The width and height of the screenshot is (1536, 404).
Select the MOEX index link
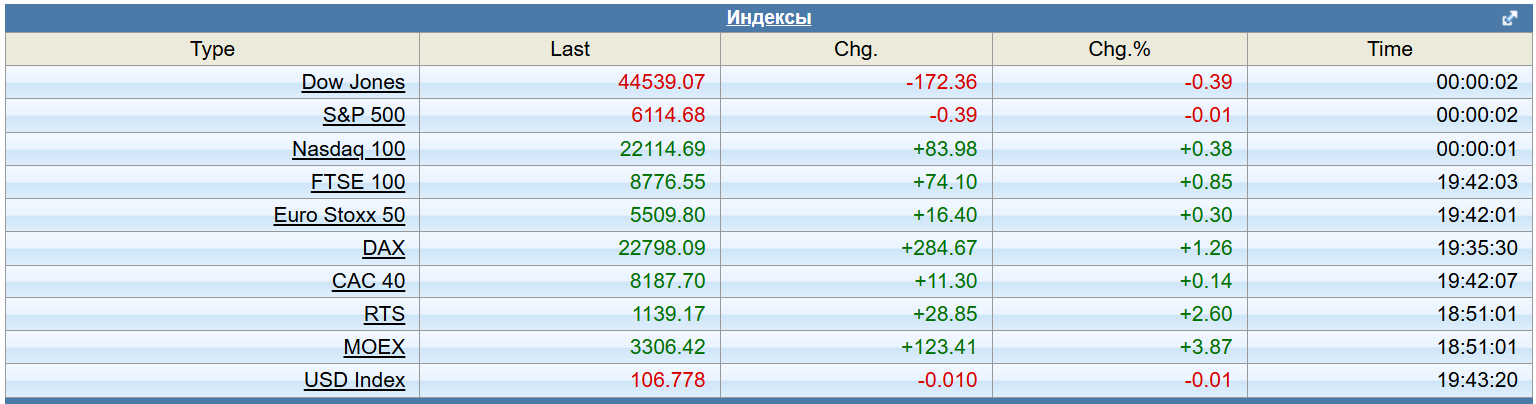374,347
